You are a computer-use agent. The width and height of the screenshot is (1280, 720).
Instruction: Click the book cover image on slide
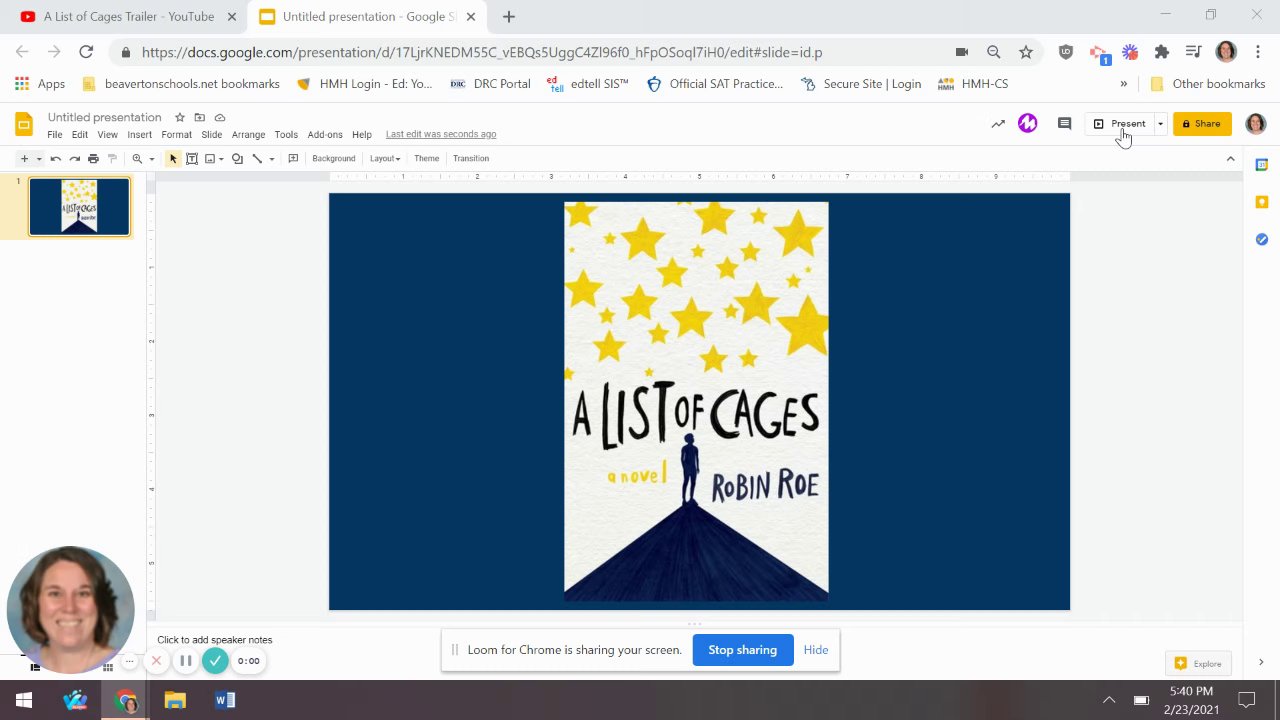[x=696, y=402]
